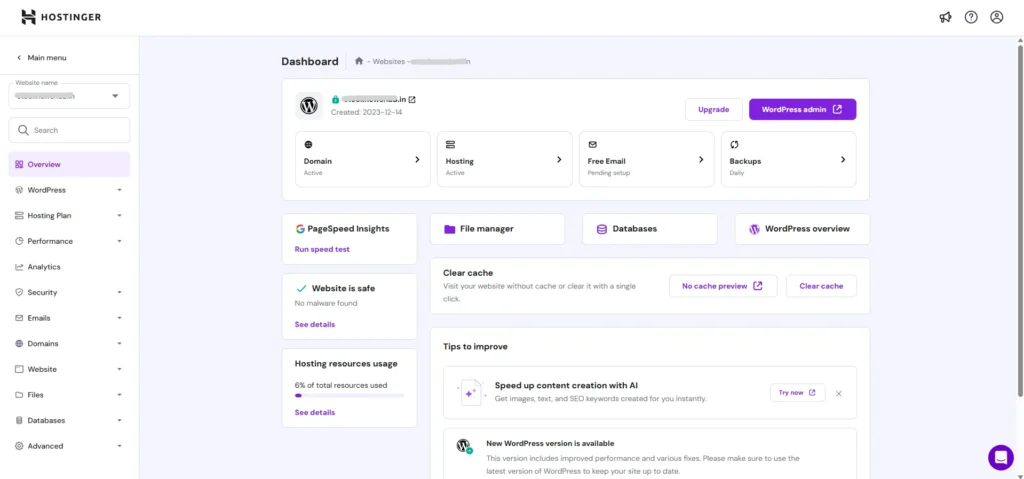See details for Hosting resources usage
The width and height of the screenshot is (1024, 479).
click(x=315, y=412)
